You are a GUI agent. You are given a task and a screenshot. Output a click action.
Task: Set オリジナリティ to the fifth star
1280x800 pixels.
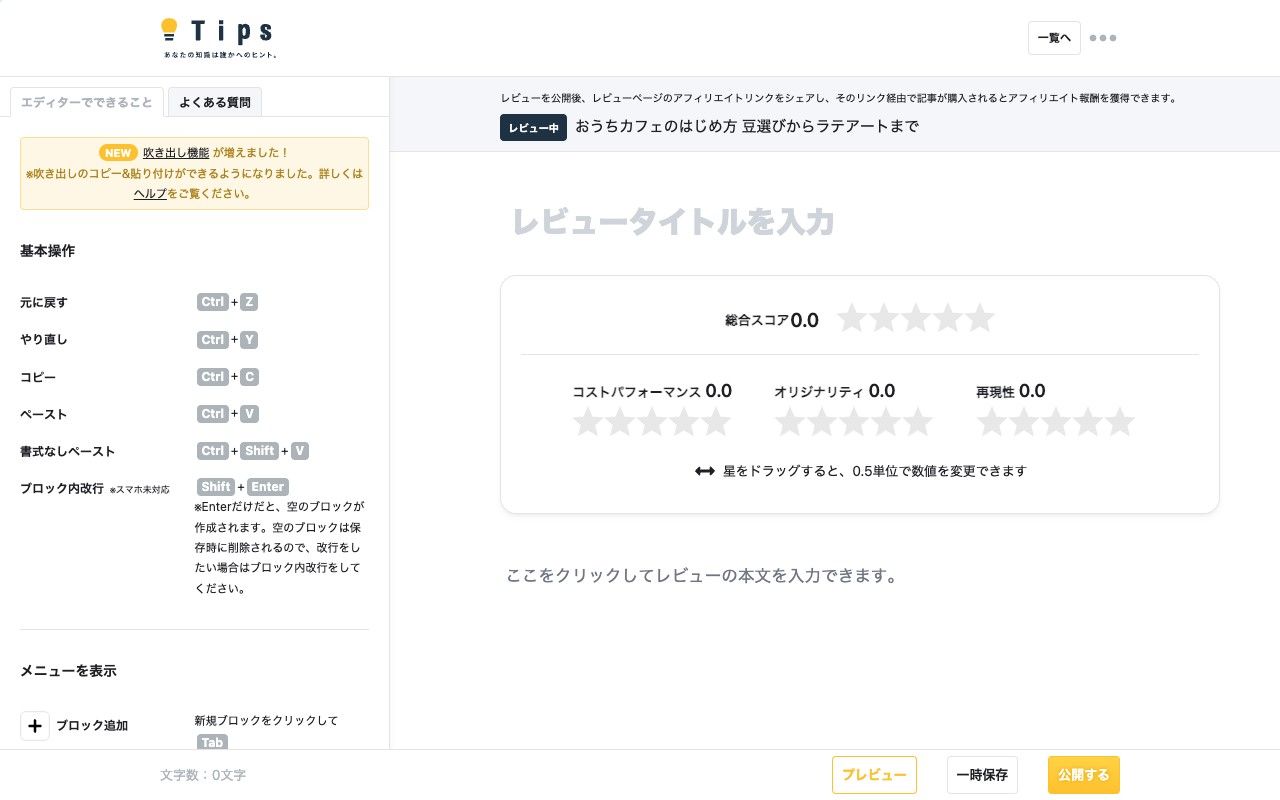point(918,422)
